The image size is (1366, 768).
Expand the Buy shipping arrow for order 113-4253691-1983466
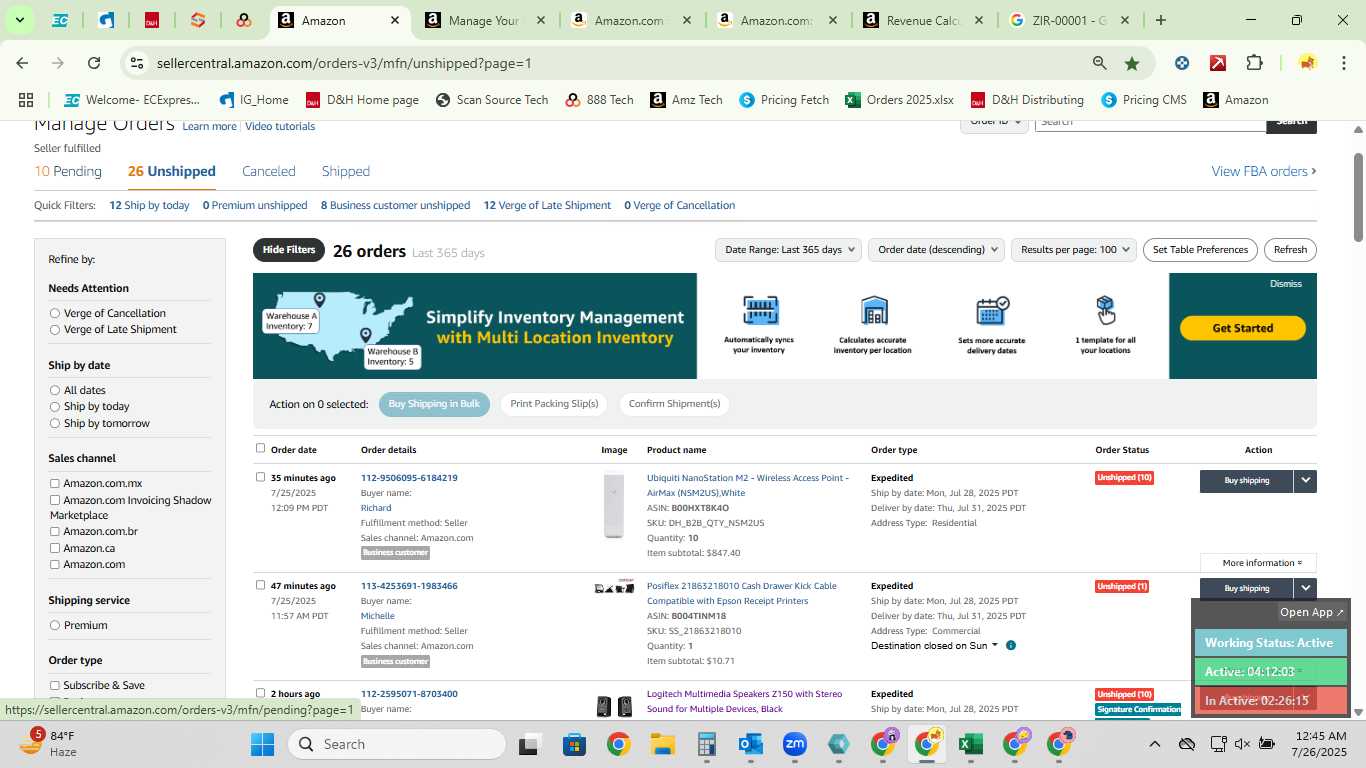point(1305,588)
